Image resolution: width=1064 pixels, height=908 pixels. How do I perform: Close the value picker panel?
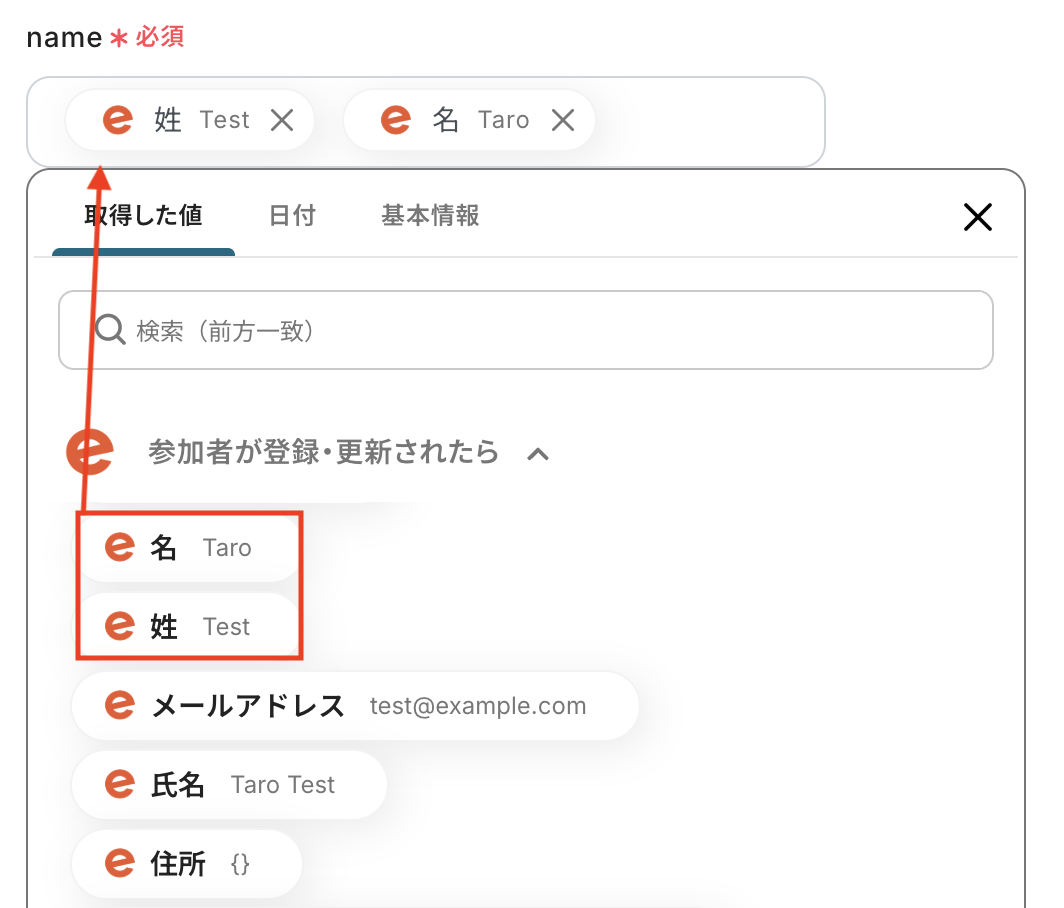coord(976,217)
